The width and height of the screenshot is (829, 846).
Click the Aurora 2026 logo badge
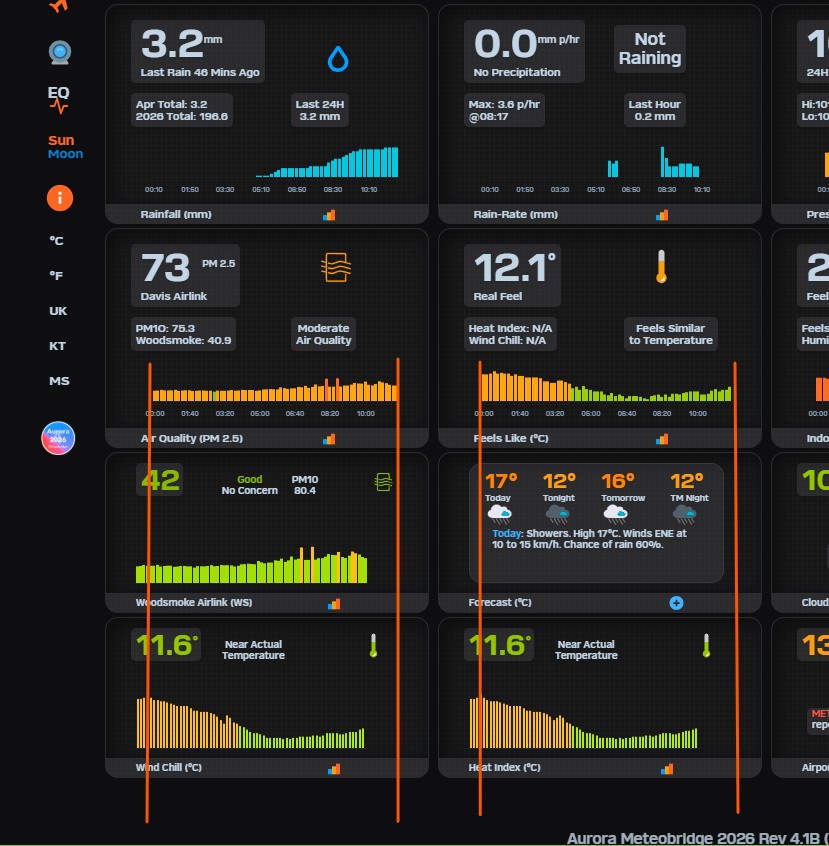point(59,438)
